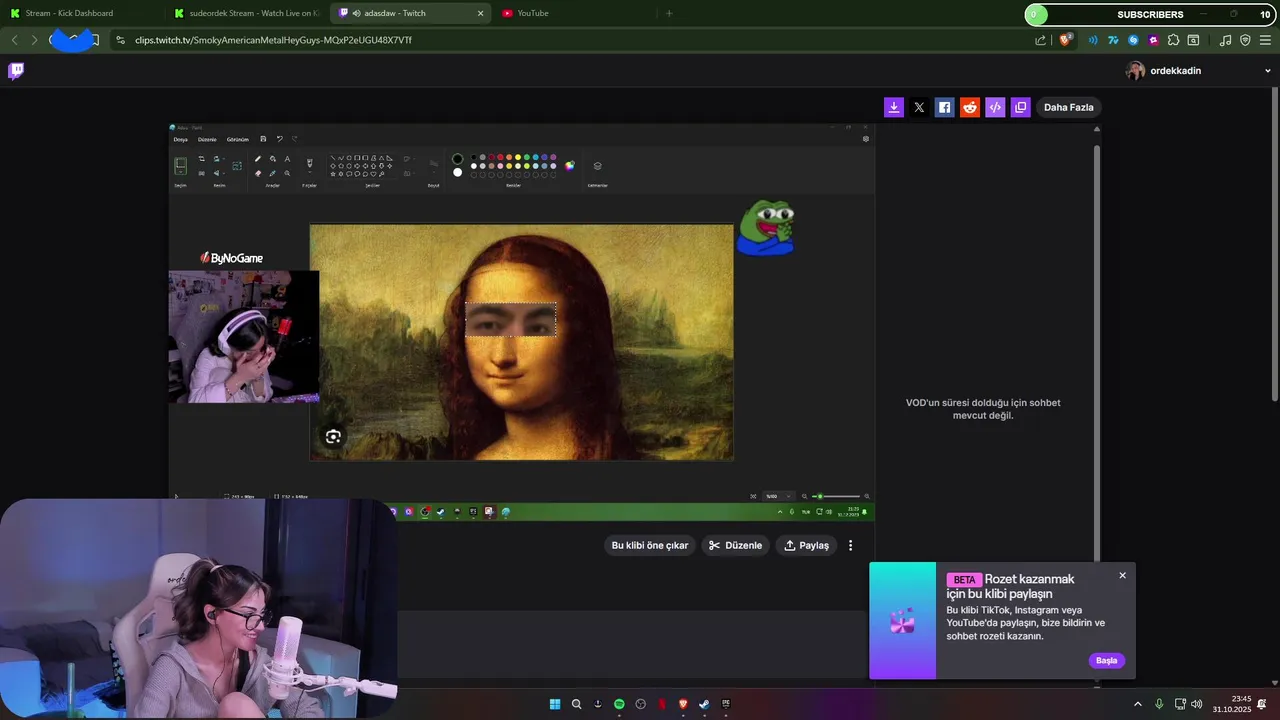Go back in browser history
Image resolution: width=1280 pixels, height=720 pixels.
tap(14, 40)
